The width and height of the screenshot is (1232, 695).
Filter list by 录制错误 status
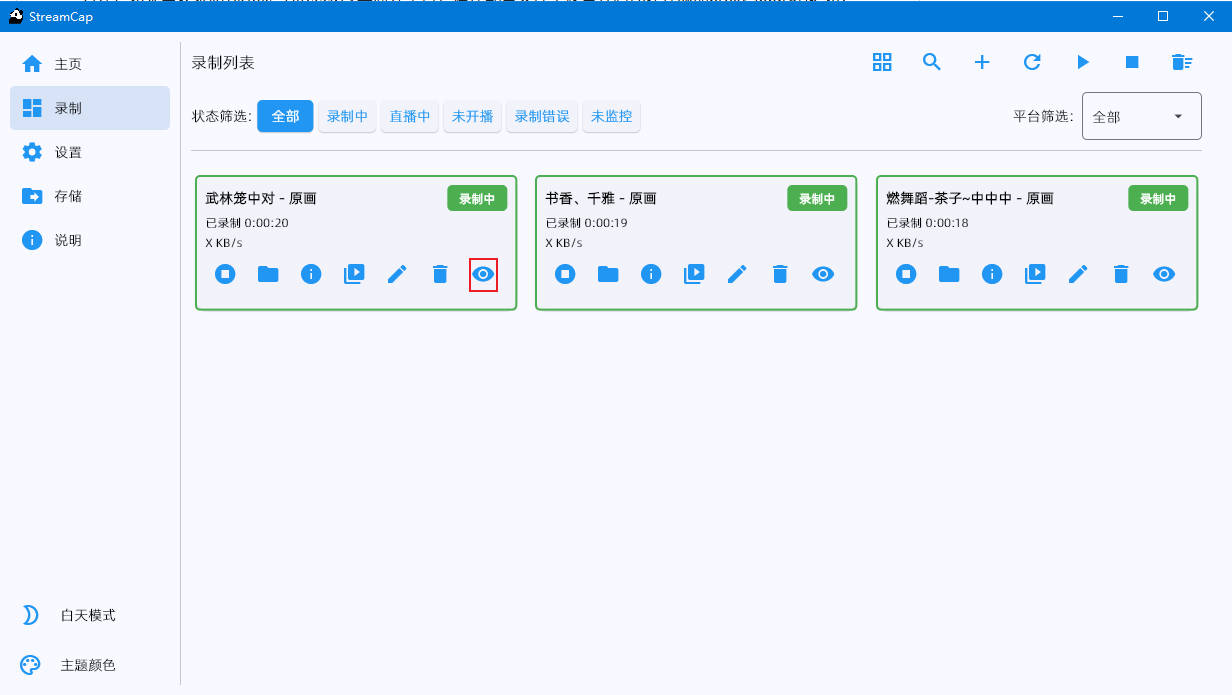541,116
